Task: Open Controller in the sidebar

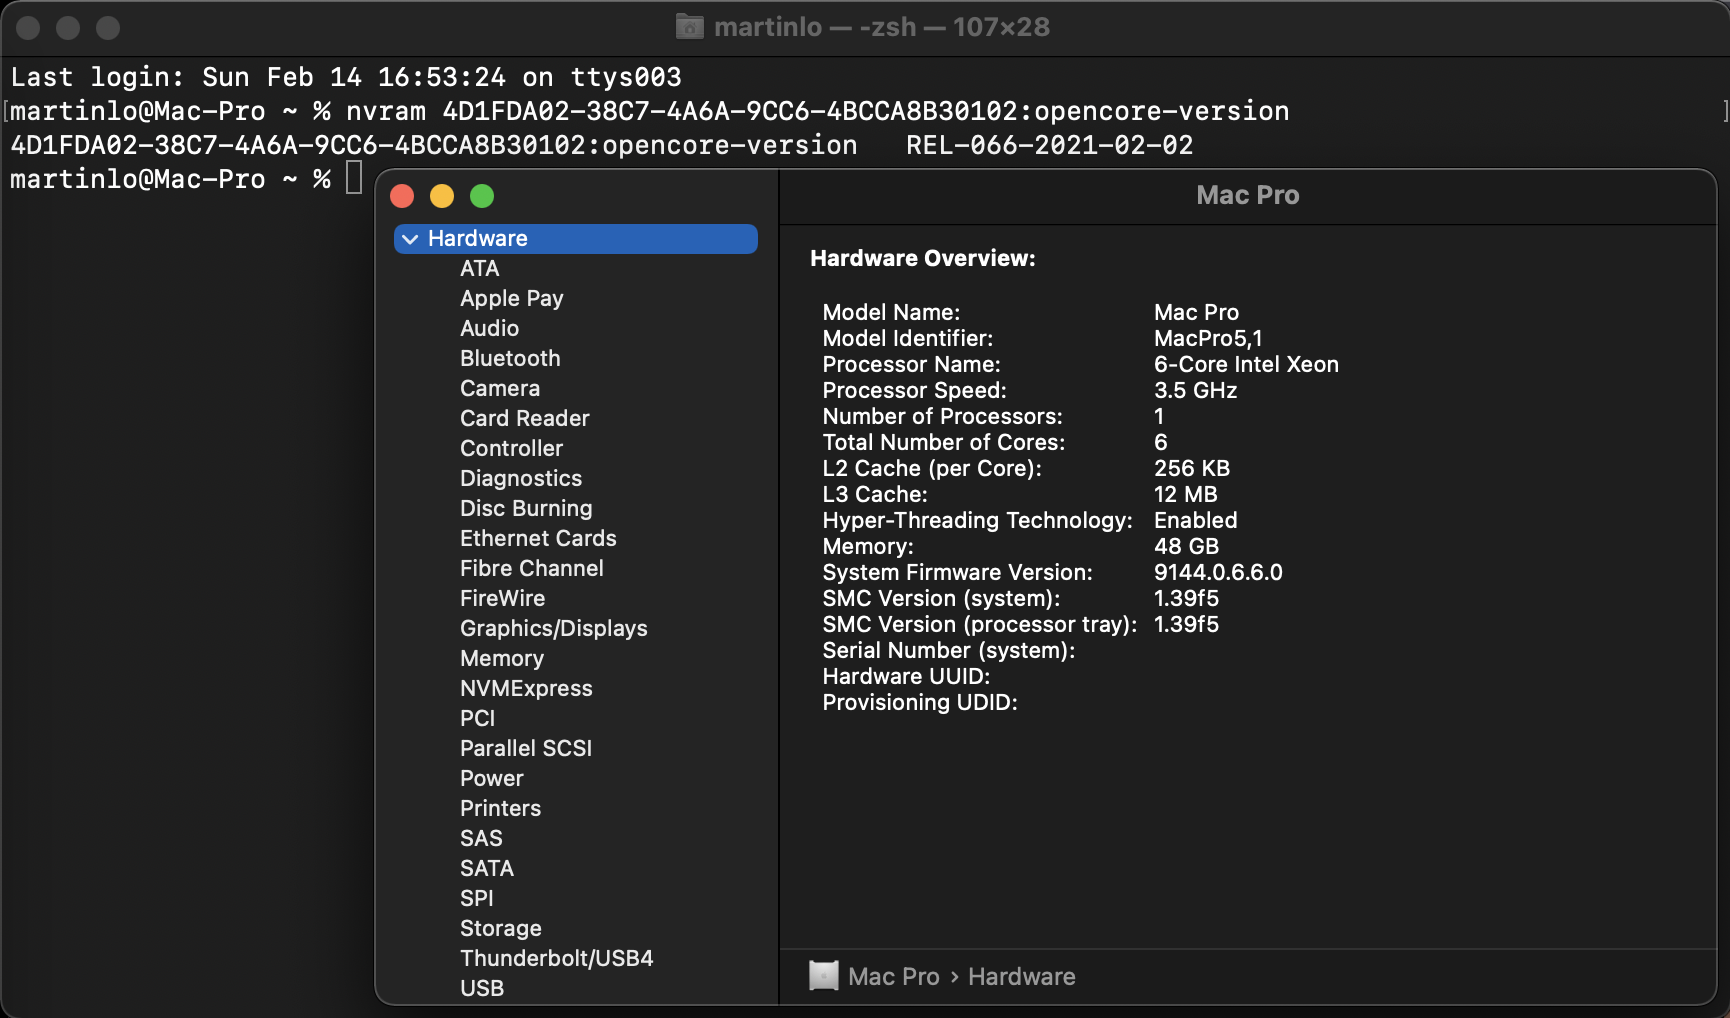Action: (x=511, y=449)
